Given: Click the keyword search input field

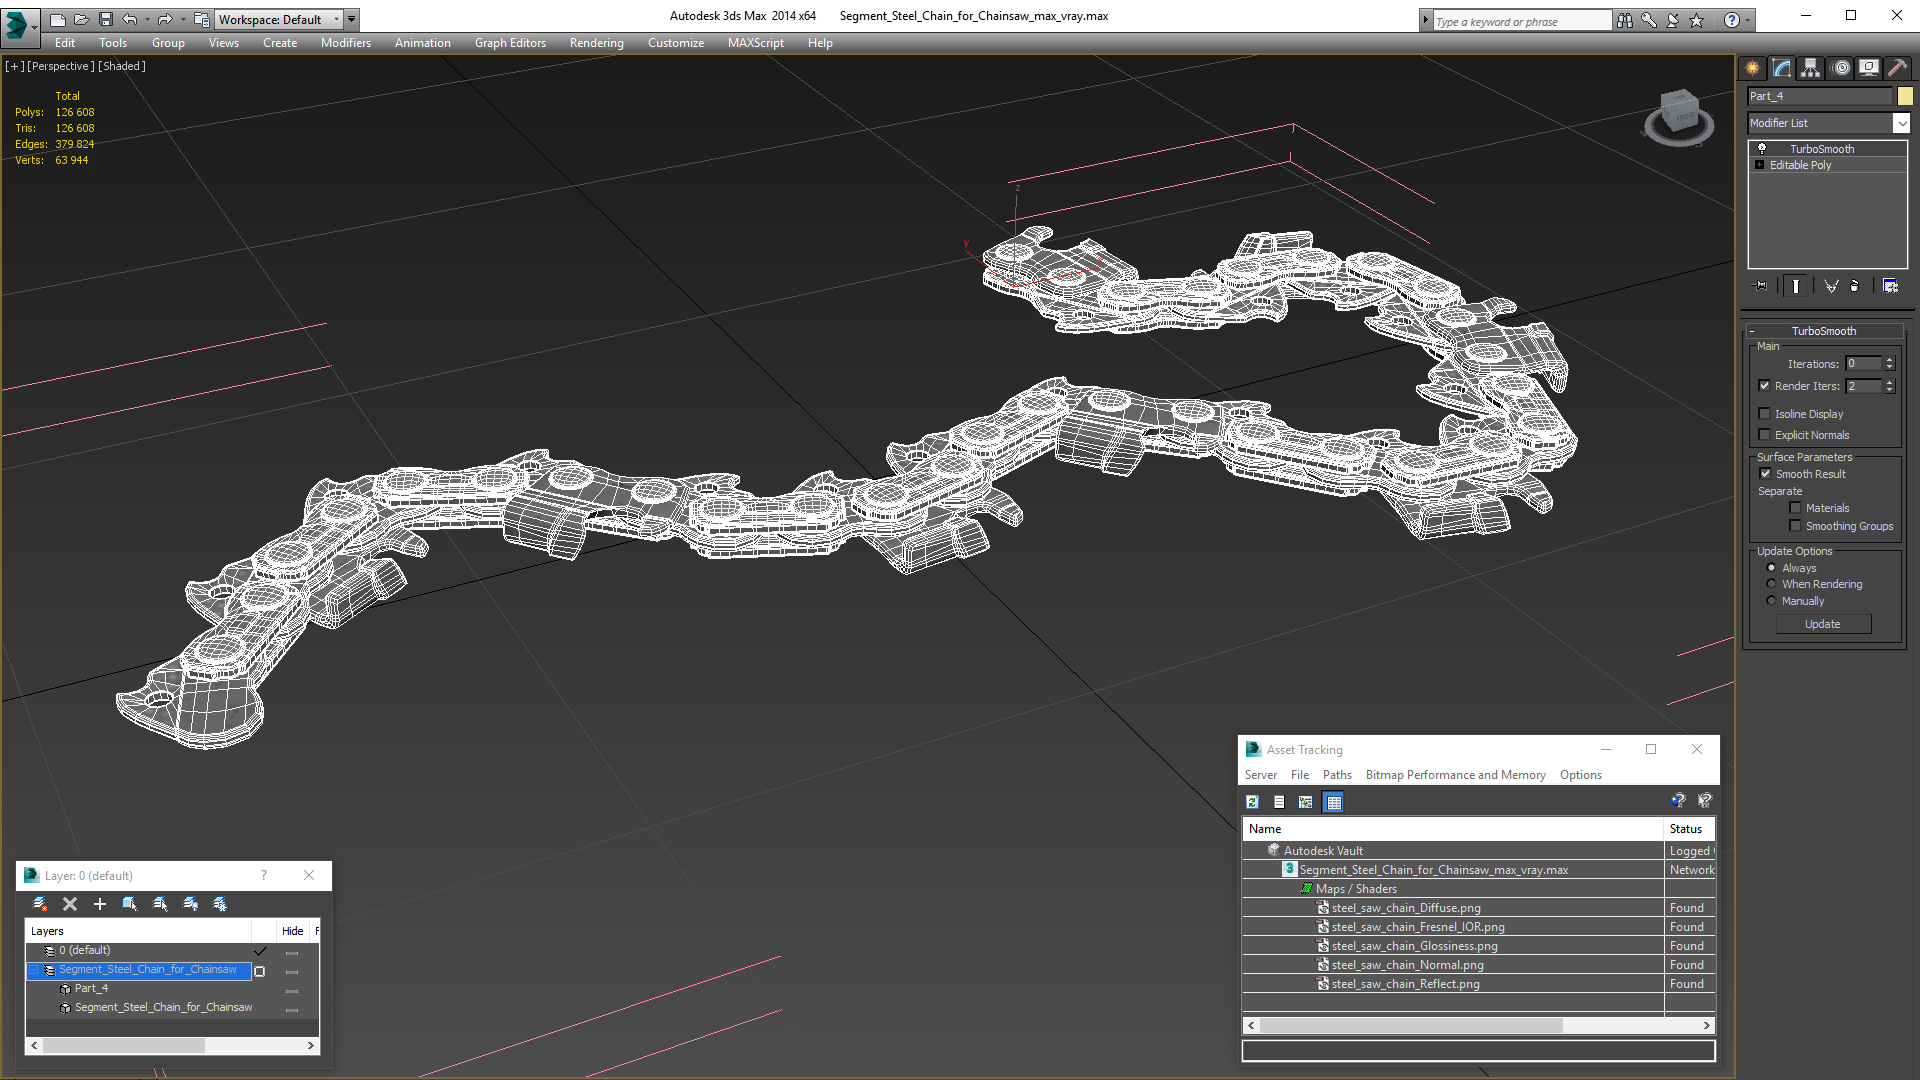Looking at the screenshot, I should [1521, 21].
